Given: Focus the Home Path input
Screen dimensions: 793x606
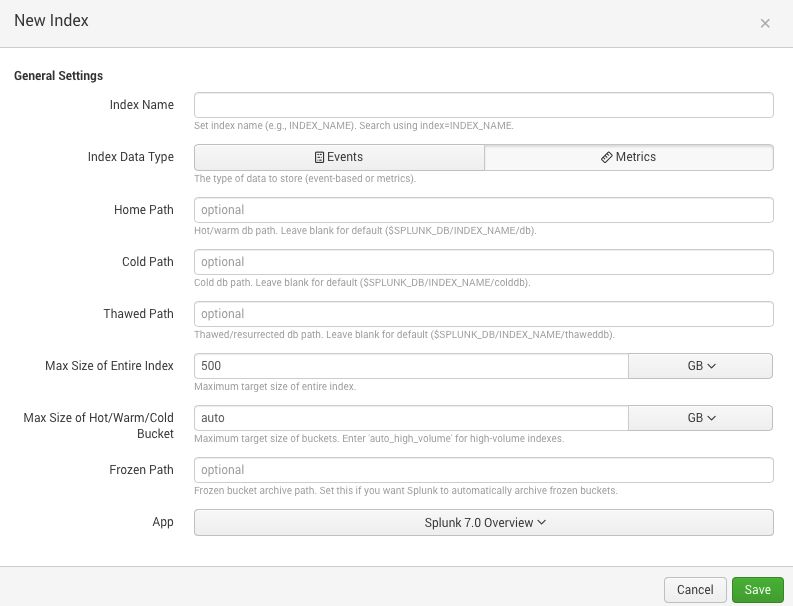Looking at the screenshot, I should (483, 210).
